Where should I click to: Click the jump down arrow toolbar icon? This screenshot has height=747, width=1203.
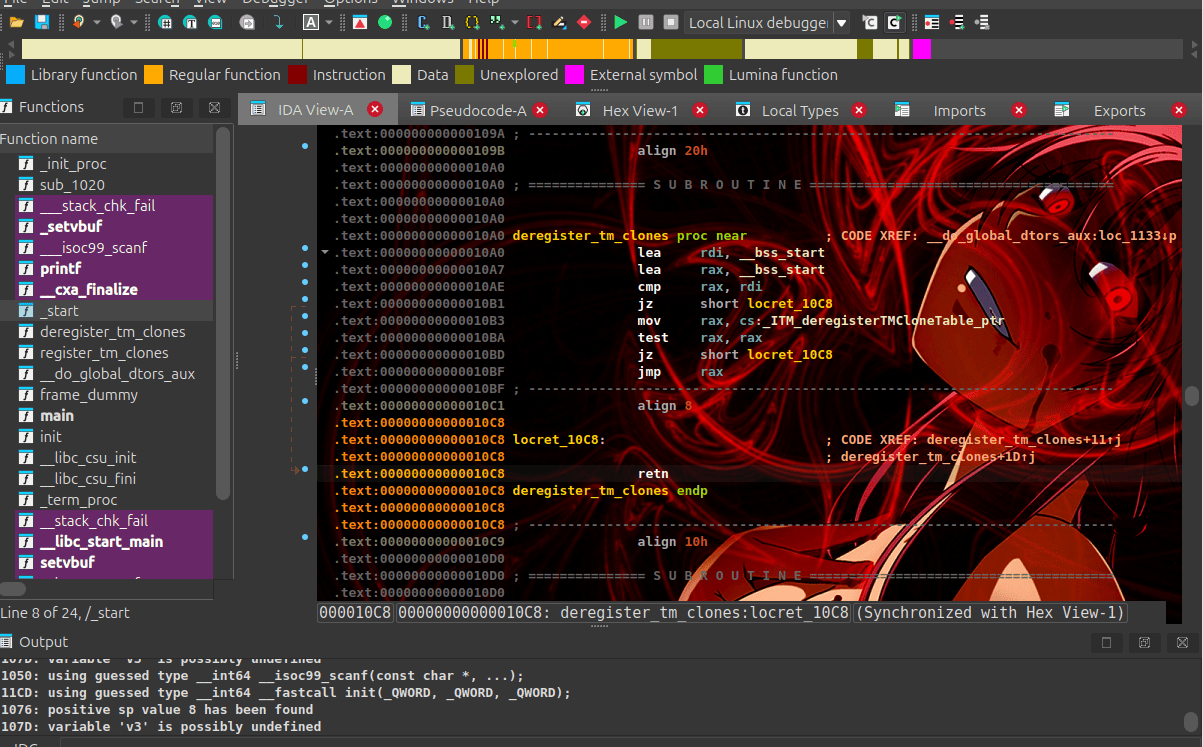click(x=278, y=22)
